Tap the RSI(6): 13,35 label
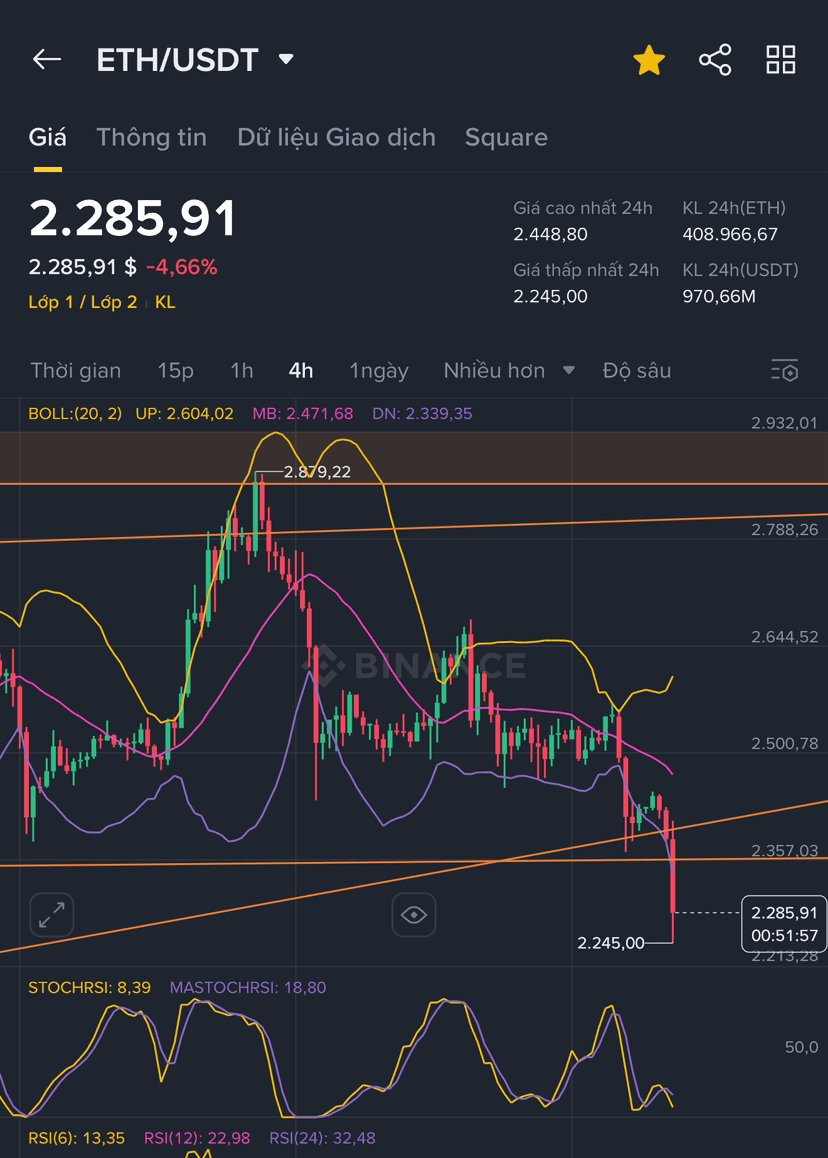 77,1138
